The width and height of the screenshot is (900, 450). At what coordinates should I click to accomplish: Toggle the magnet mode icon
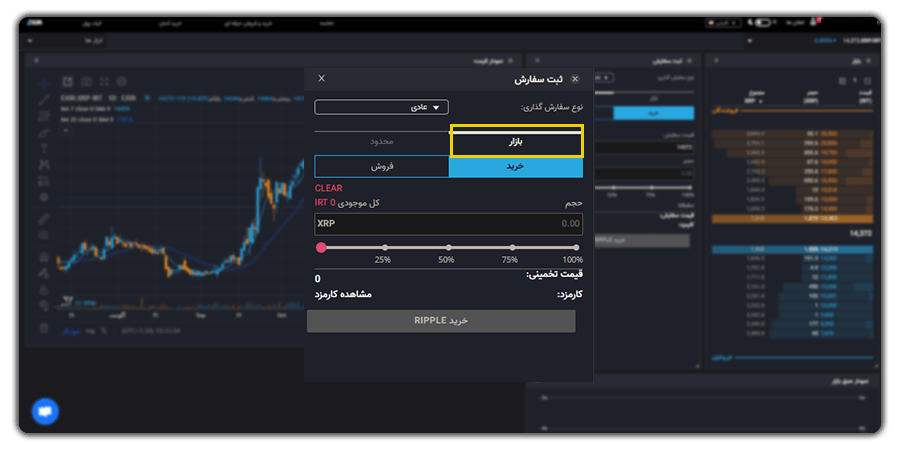[x=44, y=257]
